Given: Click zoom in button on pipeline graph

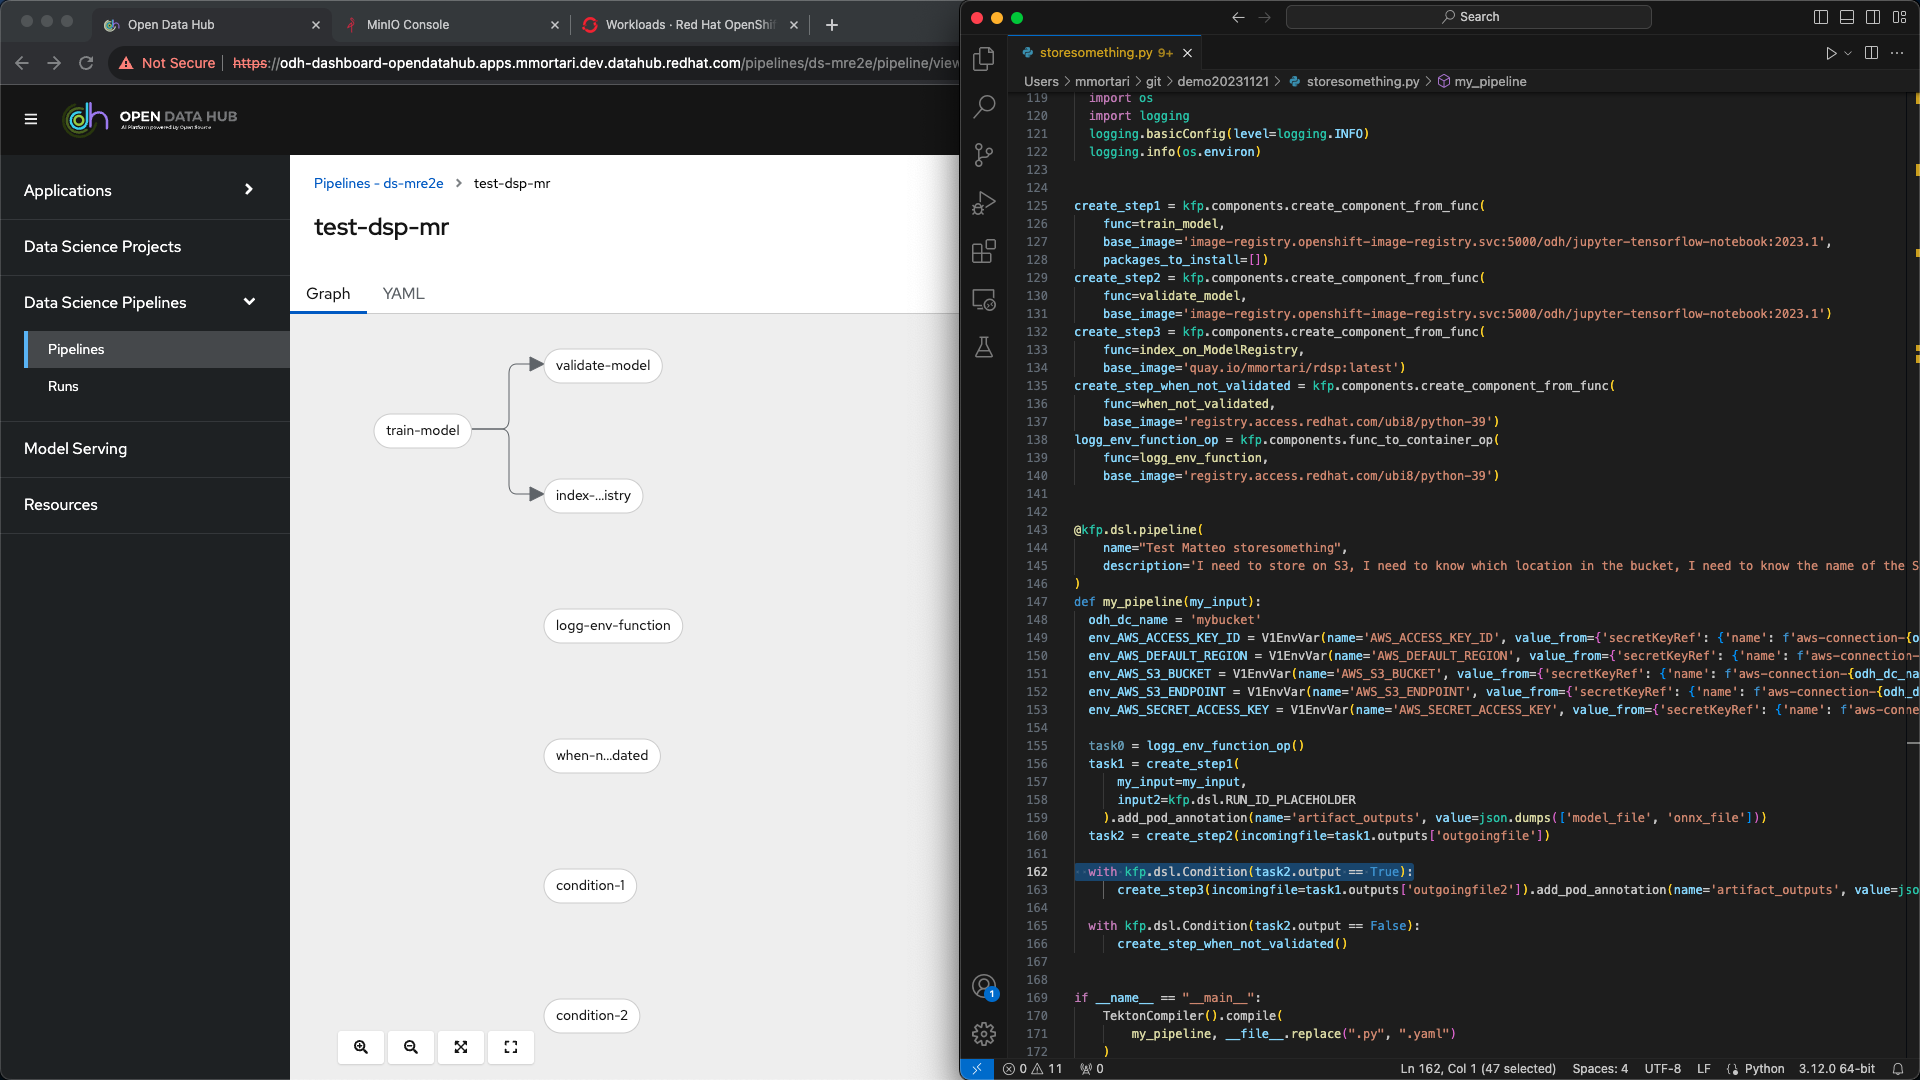Looking at the screenshot, I should pyautogui.click(x=361, y=1047).
